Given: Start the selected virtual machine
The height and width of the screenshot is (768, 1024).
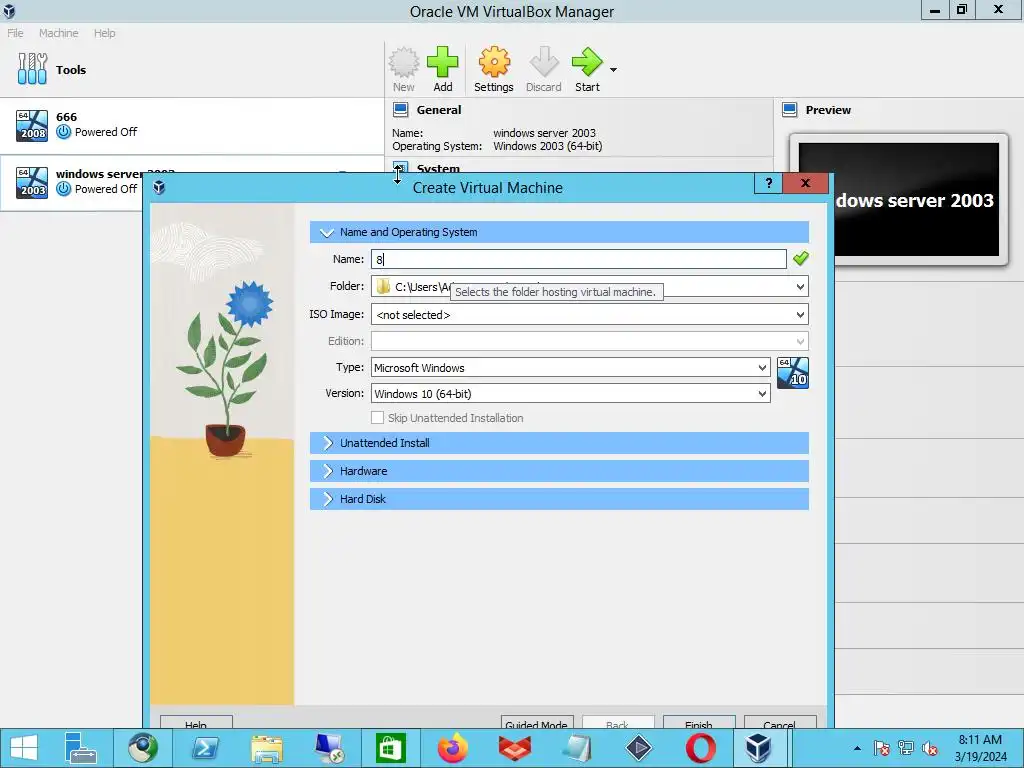Looking at the screenshot, I should pyautogui.click(x=587, y=69).
